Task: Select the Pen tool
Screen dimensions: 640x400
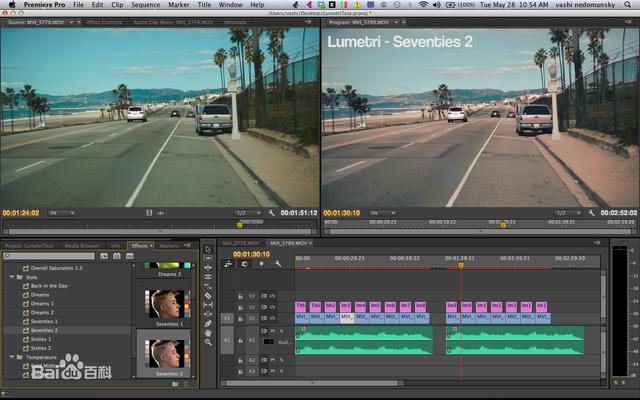Action: 208,323
